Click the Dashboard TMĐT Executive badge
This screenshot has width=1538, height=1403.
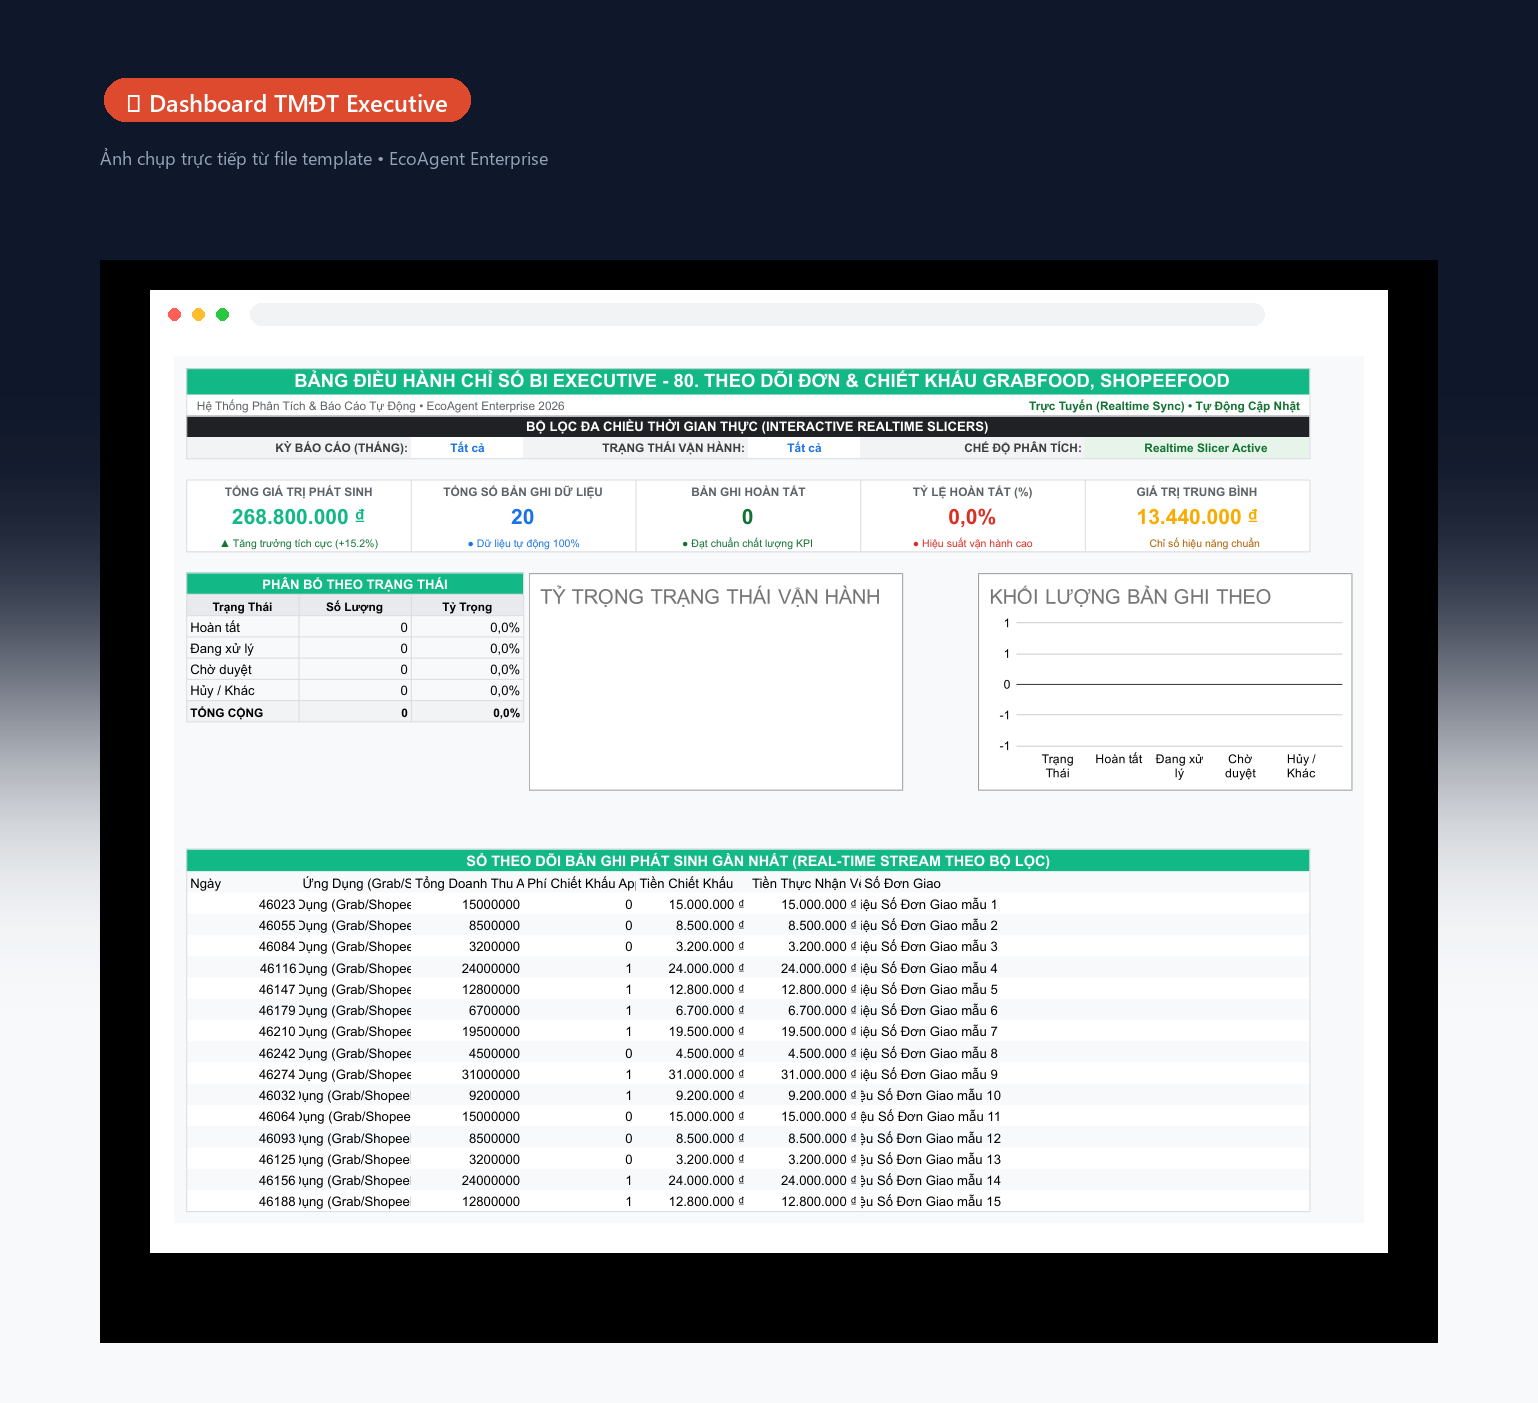tap(287, 100)
